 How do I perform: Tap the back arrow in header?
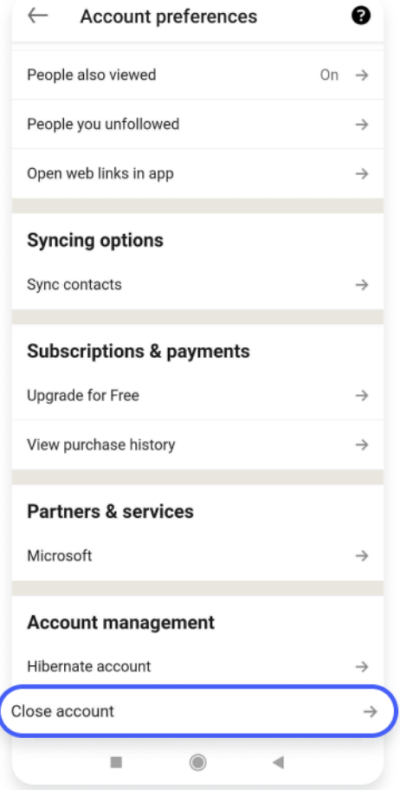(x=38, y=16)
